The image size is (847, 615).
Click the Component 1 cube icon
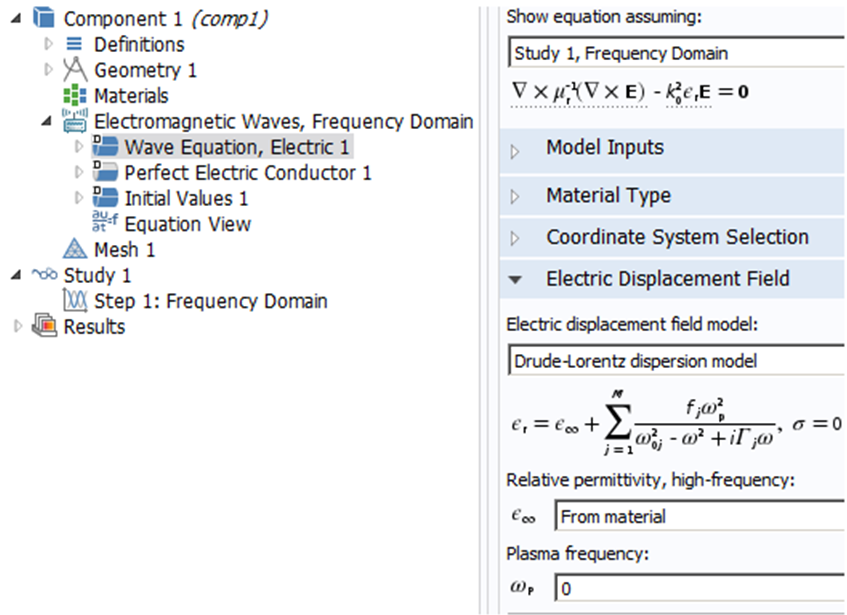(42, 18)
